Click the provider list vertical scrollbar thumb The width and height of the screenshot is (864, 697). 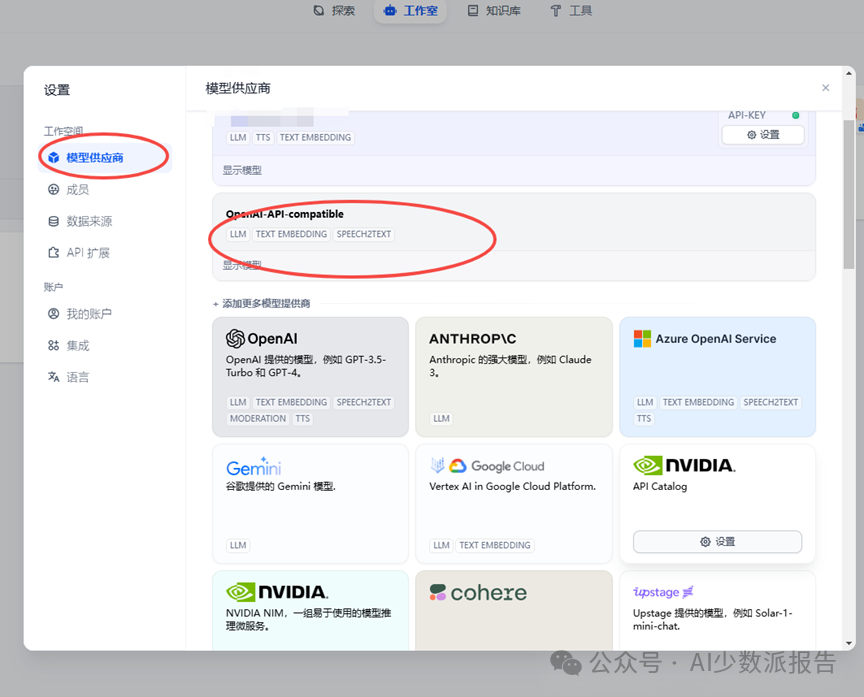849,194
